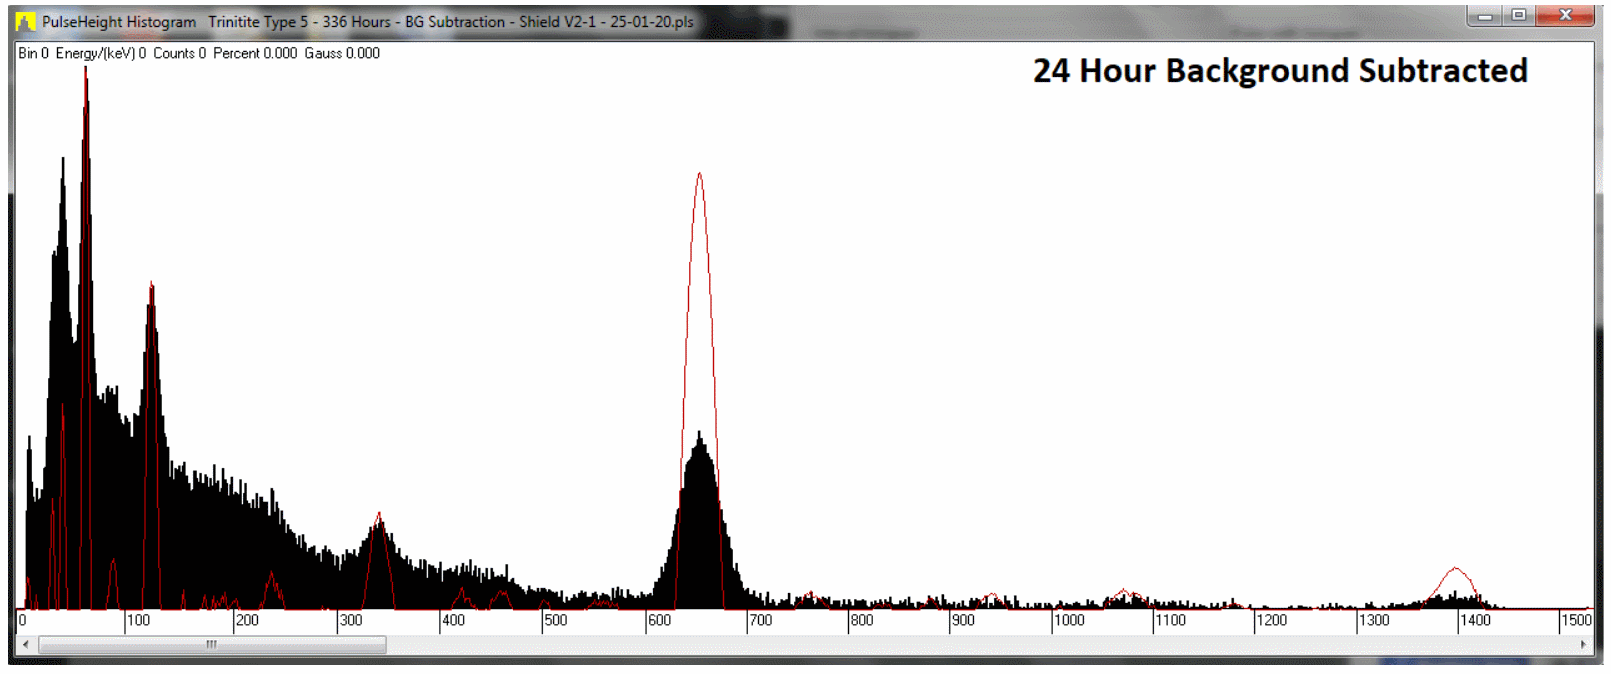This screenshot has height=674, width=1611.
Task: Click the 1000 keV axis tick label
Action: point(1069,621)
